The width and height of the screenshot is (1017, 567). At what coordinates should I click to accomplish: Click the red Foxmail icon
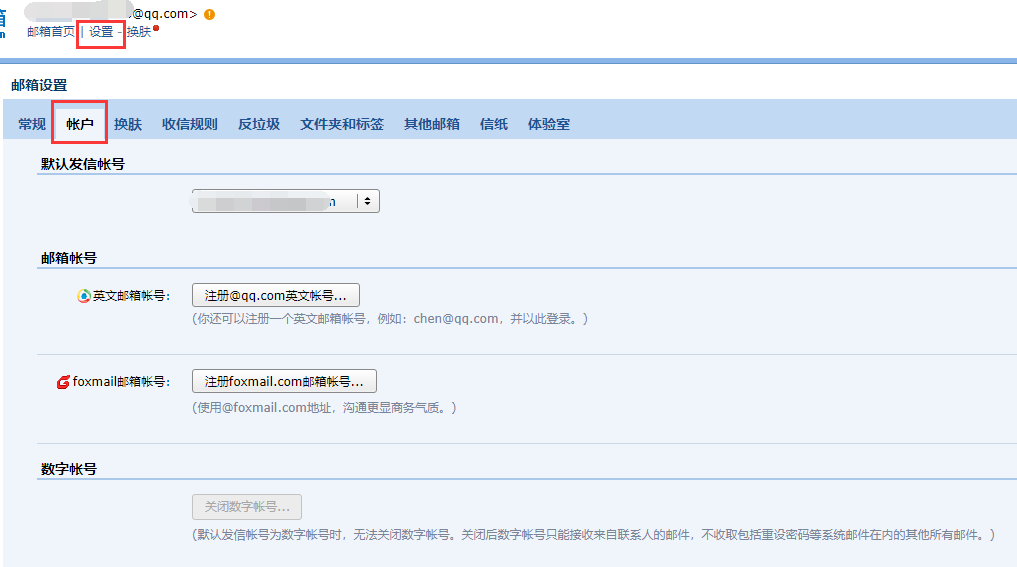tap(64, 382)
